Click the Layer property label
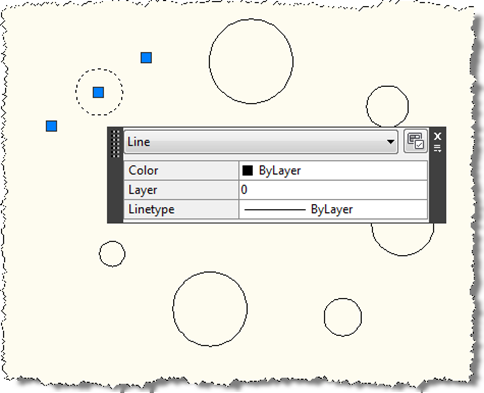 coord(143,190)
